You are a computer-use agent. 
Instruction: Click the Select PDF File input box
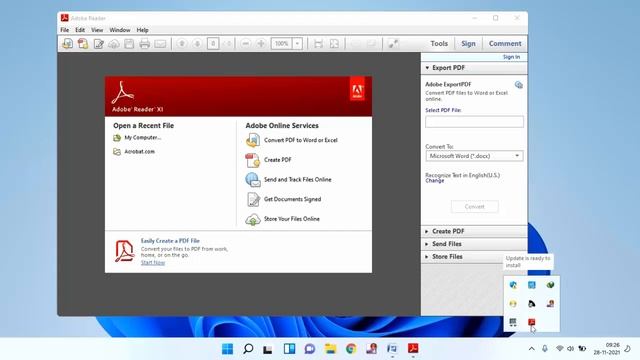point(474,122)
